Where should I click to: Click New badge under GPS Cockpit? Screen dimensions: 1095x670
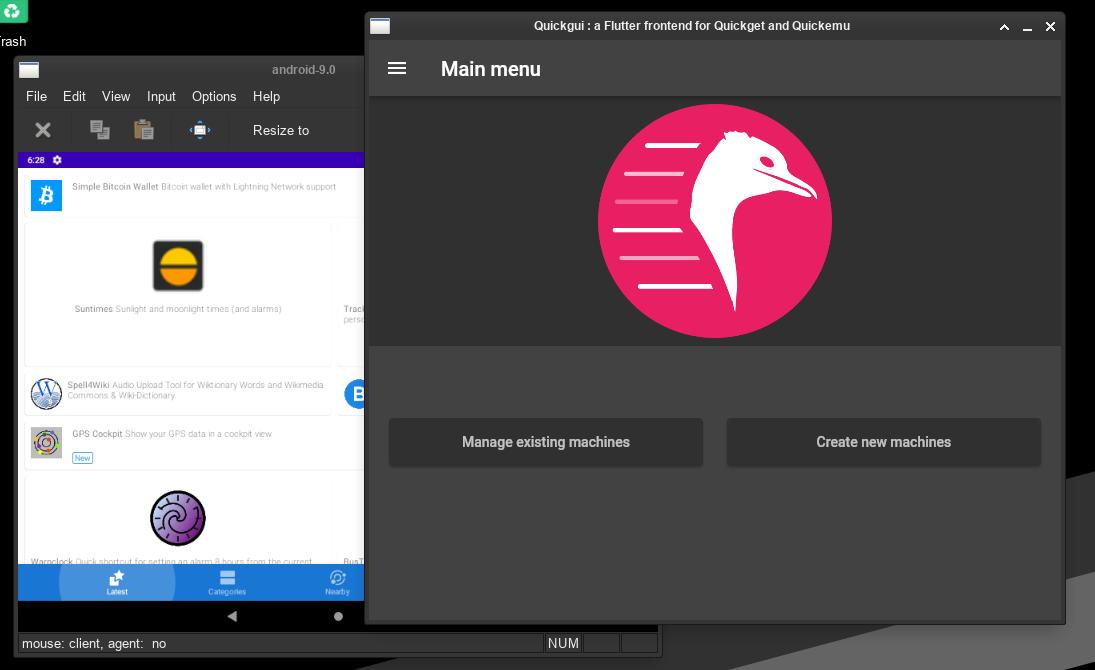pyautogui.click(x=82, y=458)
